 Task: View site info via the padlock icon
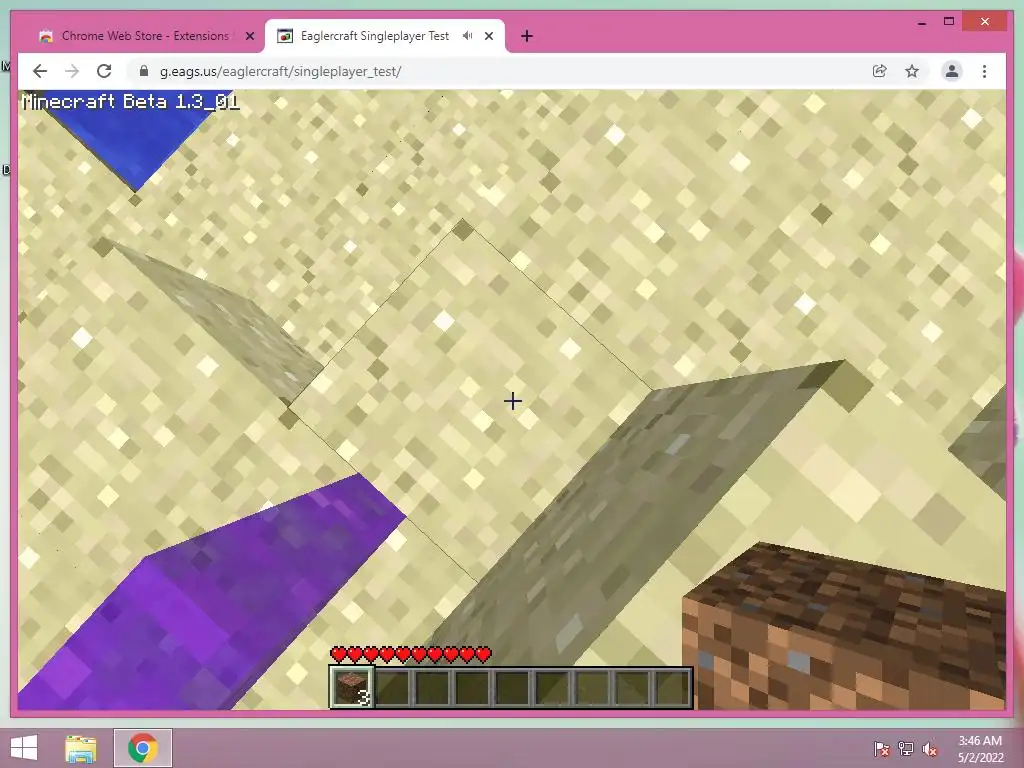tap(144, 71)
